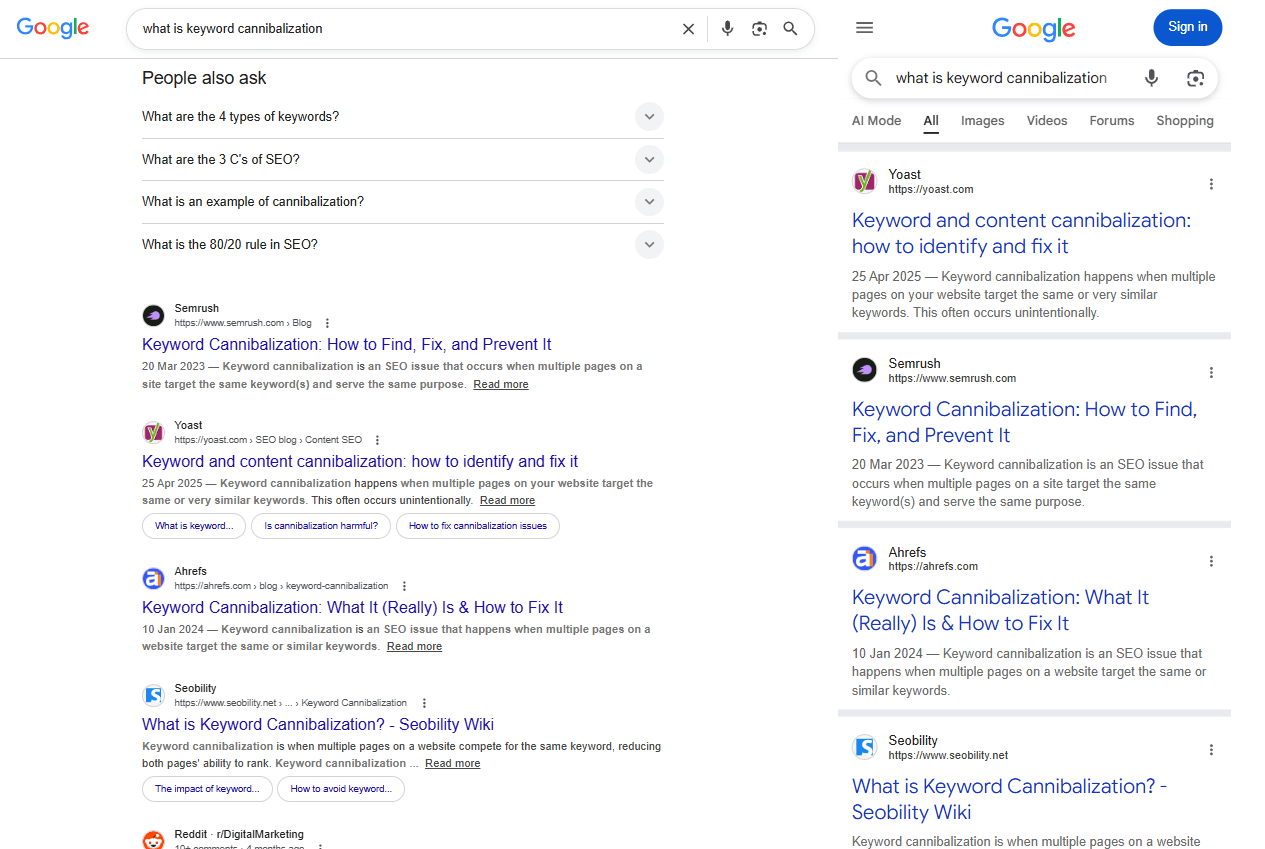
Task: Click the mobile search magnifier icon
Action: tap(874, 78)
